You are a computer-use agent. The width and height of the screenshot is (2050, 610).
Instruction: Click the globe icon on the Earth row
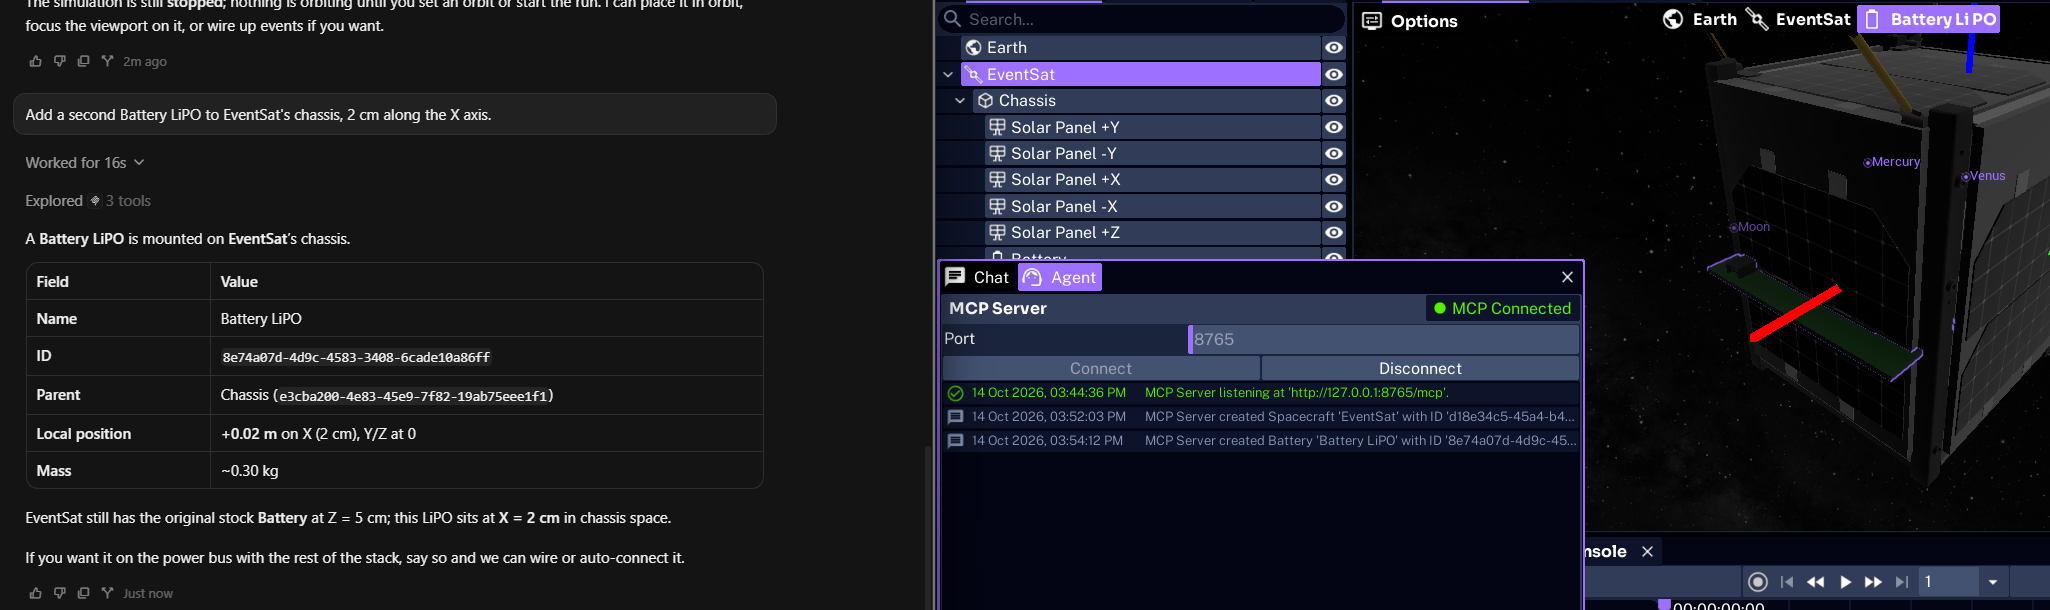tap(973, 48)
